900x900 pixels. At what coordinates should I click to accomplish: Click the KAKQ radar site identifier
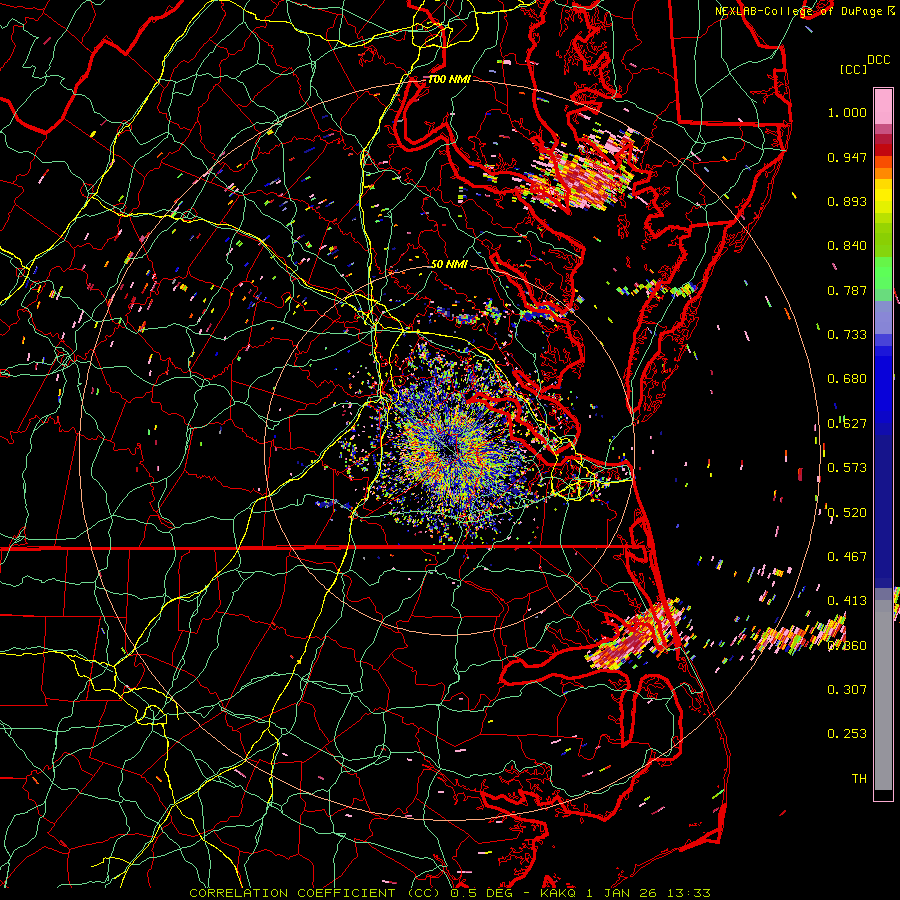[x=559, y=893]
